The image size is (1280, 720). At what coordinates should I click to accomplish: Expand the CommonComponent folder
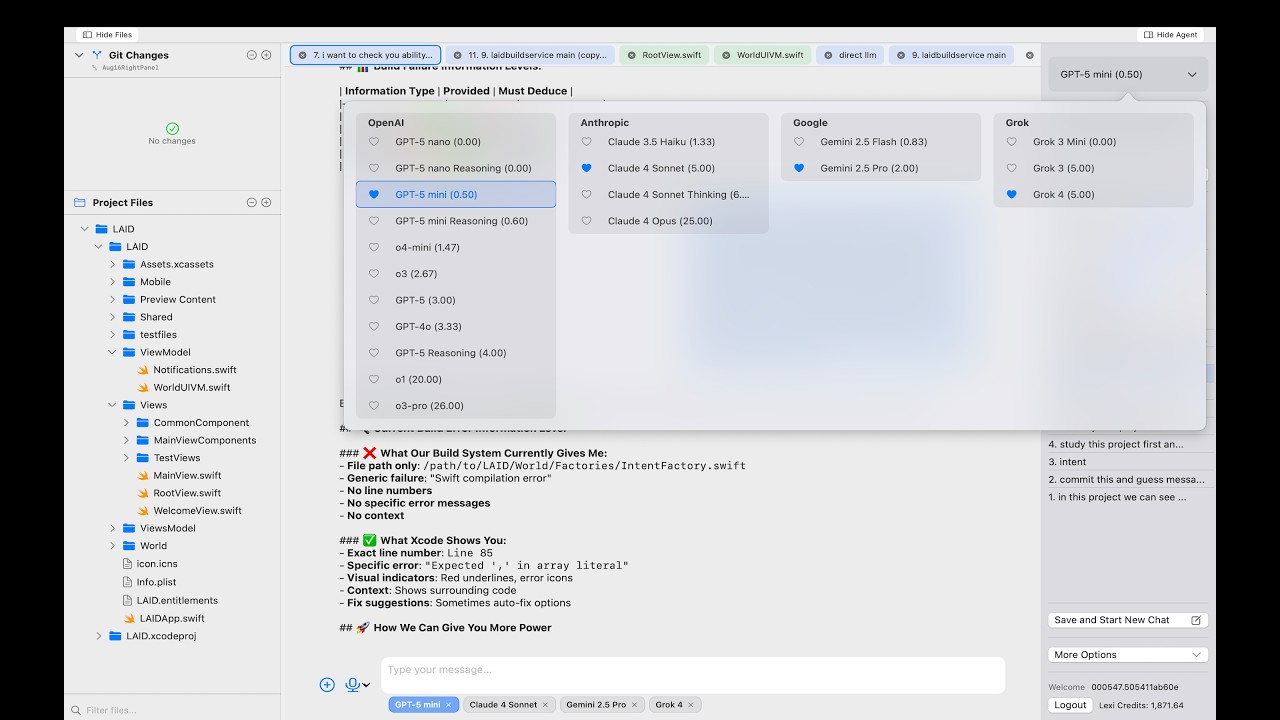[x=126, y=423]
